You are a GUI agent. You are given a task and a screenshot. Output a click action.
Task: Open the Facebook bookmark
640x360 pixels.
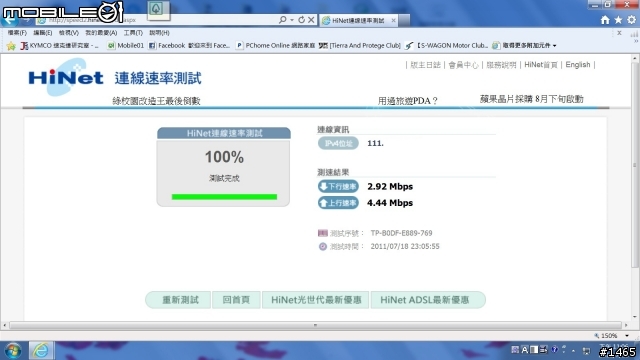pyautogui.click(x=189, y=46)
